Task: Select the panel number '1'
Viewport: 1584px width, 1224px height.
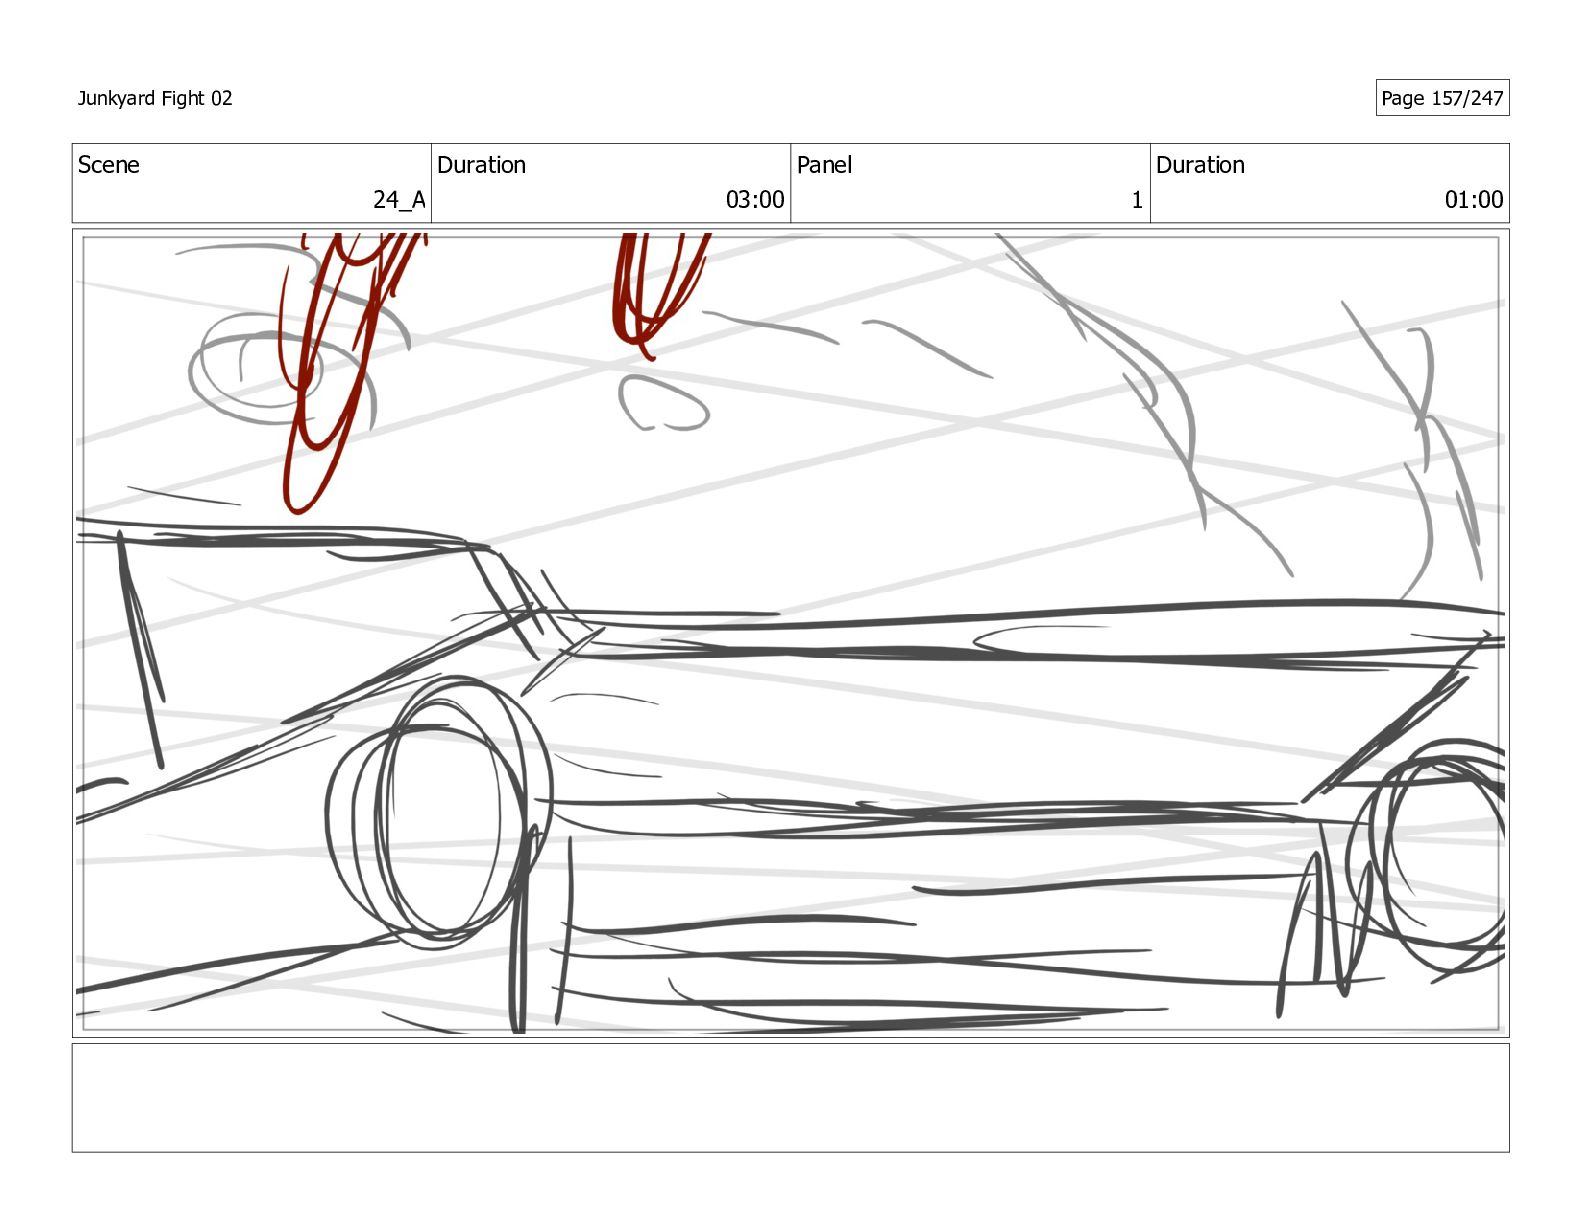Action: [x=1137, y=200]
